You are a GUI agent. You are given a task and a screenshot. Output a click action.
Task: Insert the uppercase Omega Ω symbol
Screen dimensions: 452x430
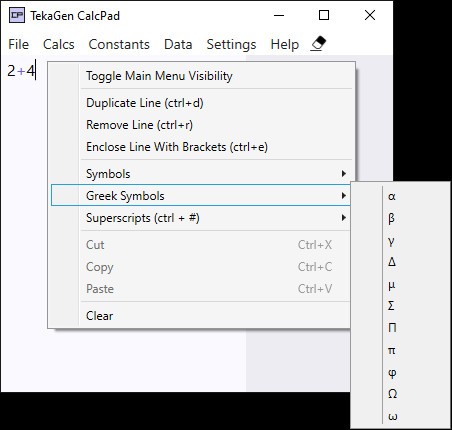click(x=400, y=394)
